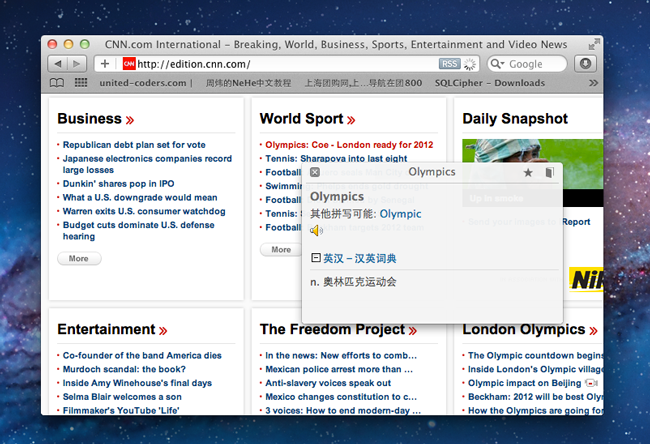The image size is (650, 444).
Task: Play pronunciation with the speaker icon
Action: coord(316,230)
